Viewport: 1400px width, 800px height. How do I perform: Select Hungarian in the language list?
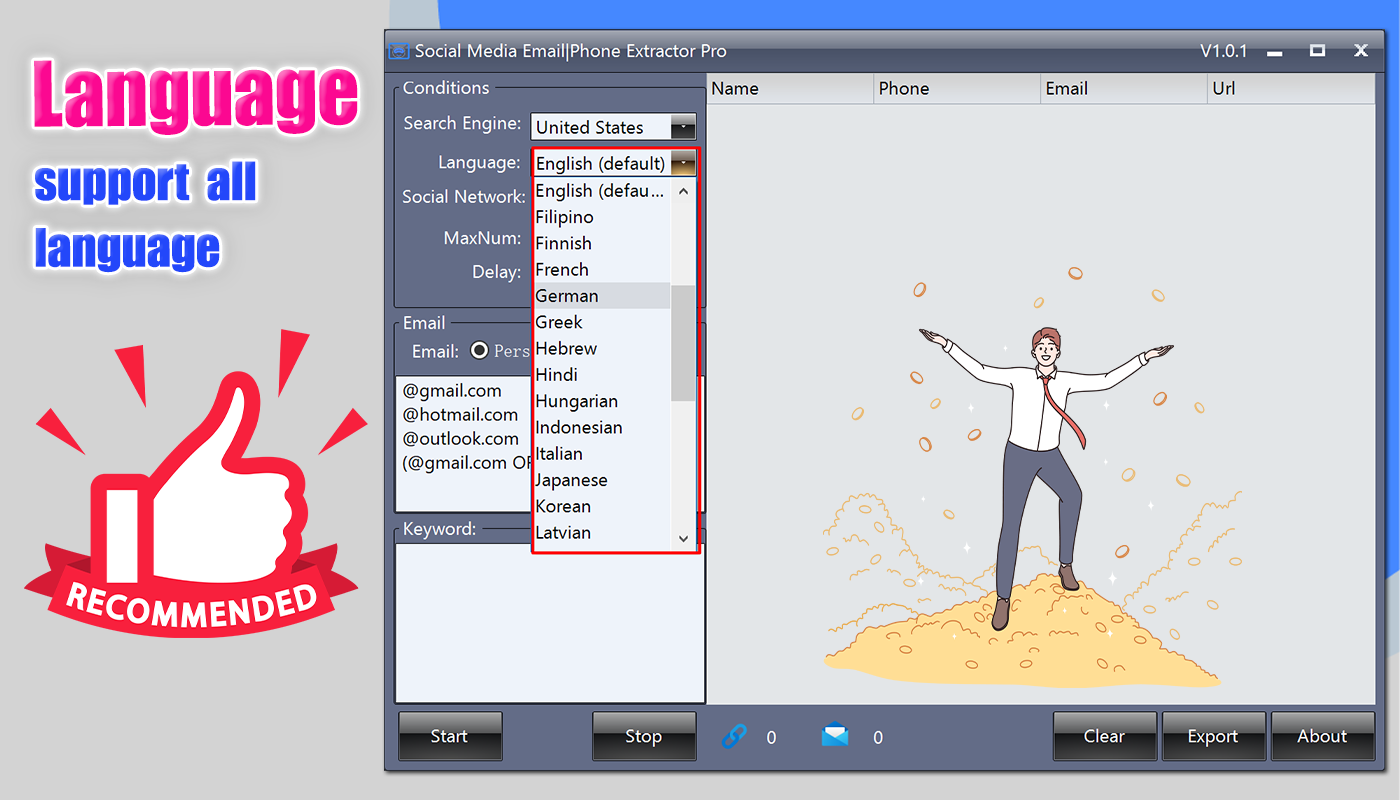[x=601, y=401]
